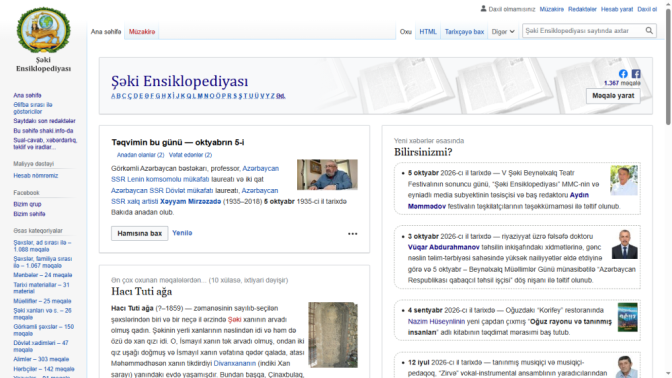
Task: Click the Hamısına bax button
Action: point(139,233)
